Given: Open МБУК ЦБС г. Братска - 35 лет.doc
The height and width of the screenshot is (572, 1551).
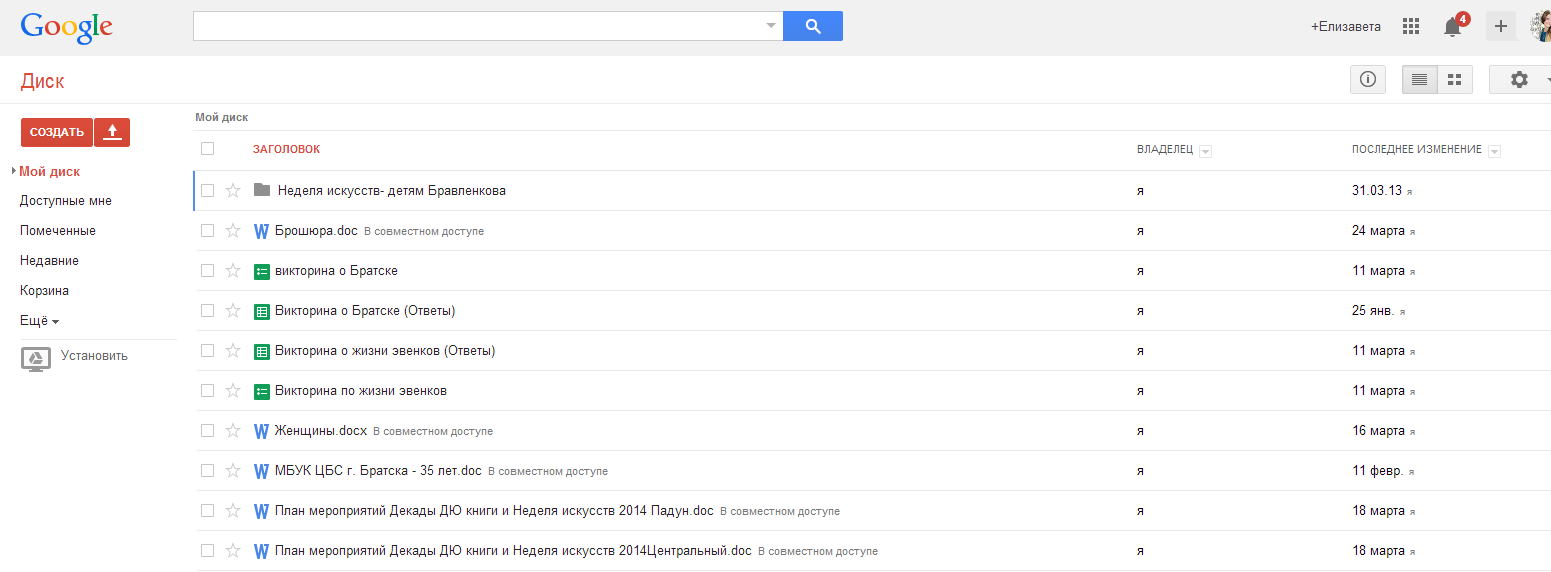Looking at the screenshot, I should (378, 471).
